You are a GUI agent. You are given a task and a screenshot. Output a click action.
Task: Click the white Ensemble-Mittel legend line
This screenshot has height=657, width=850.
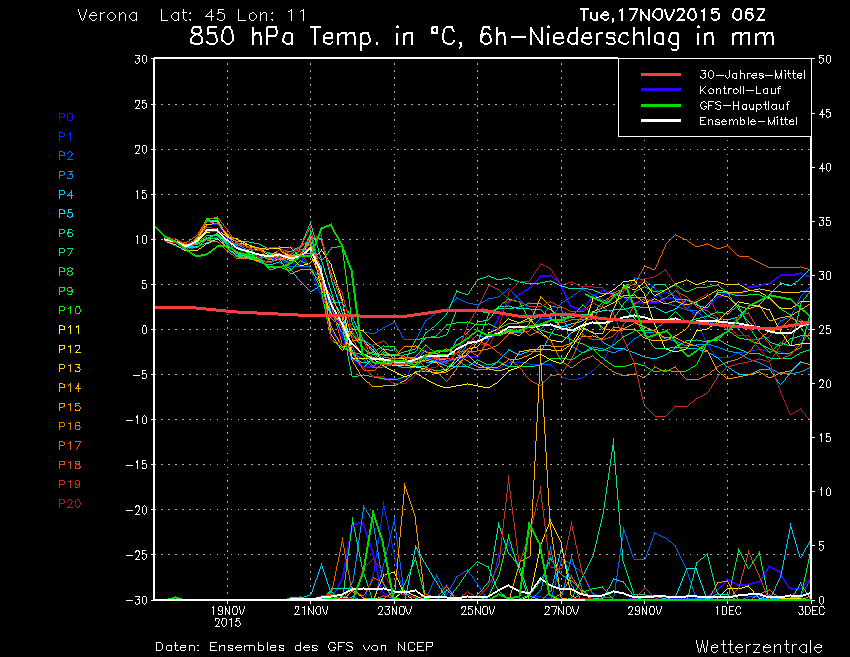661,120
